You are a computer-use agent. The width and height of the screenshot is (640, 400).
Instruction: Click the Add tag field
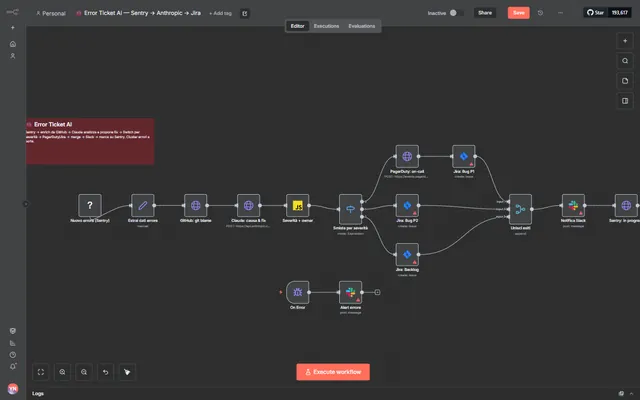pyautogui.click(x=220, y=13)
